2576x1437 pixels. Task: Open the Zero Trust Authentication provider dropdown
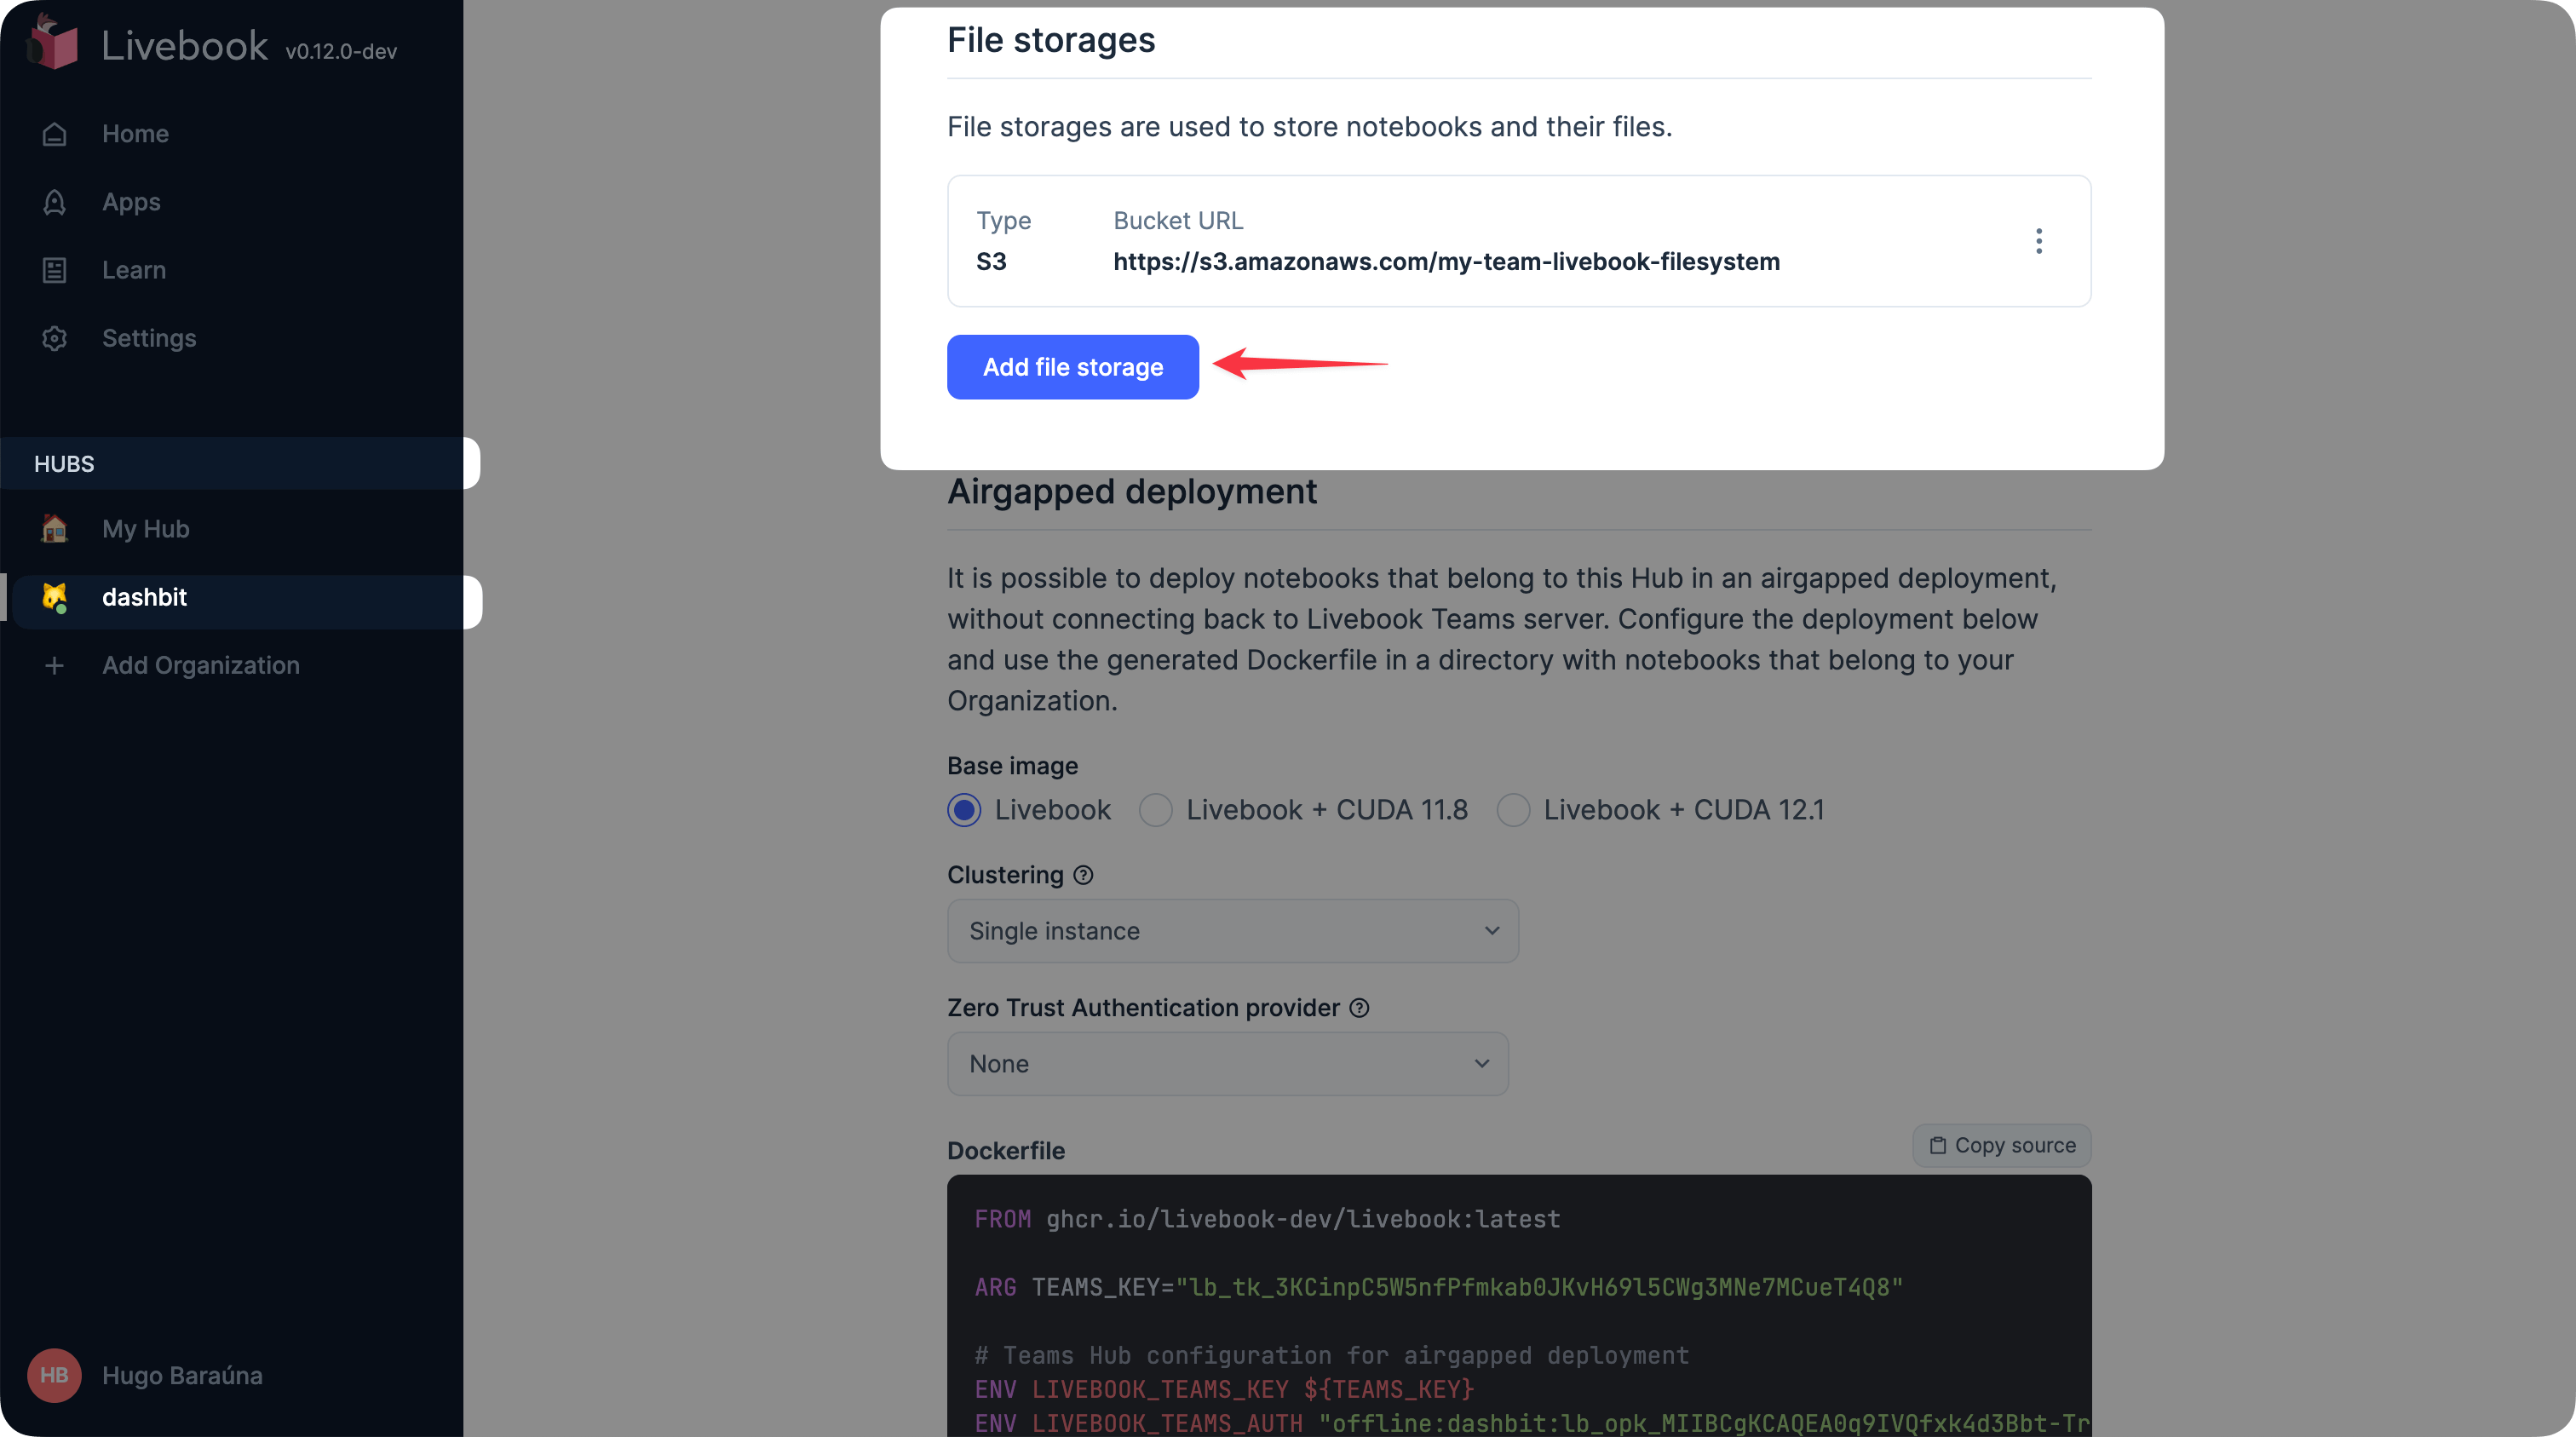click(x=1227, y=1064)
